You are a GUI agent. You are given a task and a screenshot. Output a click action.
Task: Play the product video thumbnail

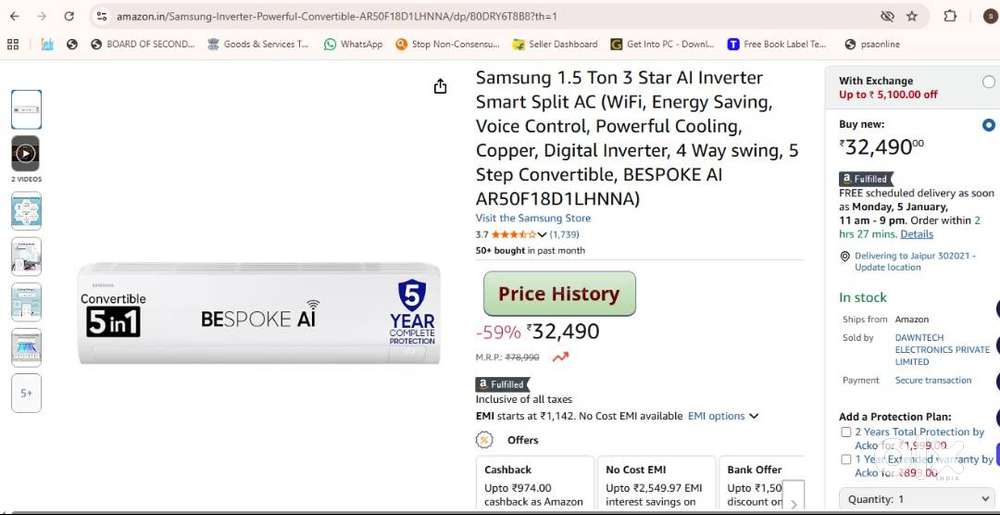(25, 153)
